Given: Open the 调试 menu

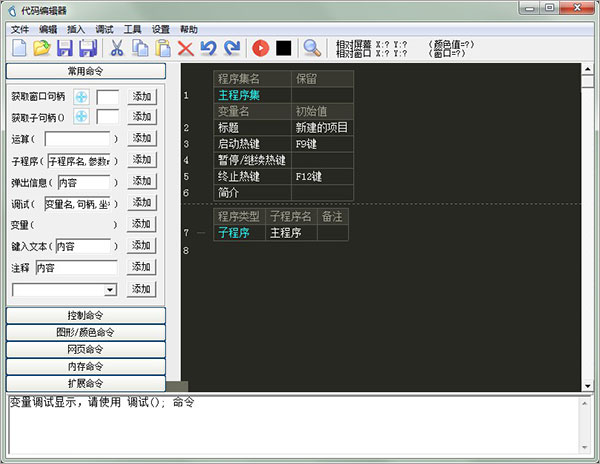Looking at the screenshot, I should coord(104,29).
